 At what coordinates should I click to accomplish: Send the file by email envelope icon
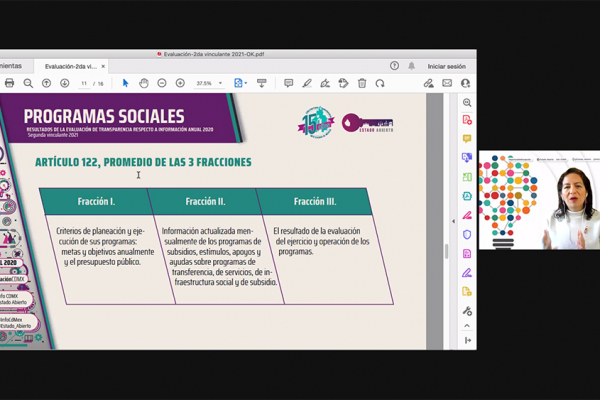(447, 83)
